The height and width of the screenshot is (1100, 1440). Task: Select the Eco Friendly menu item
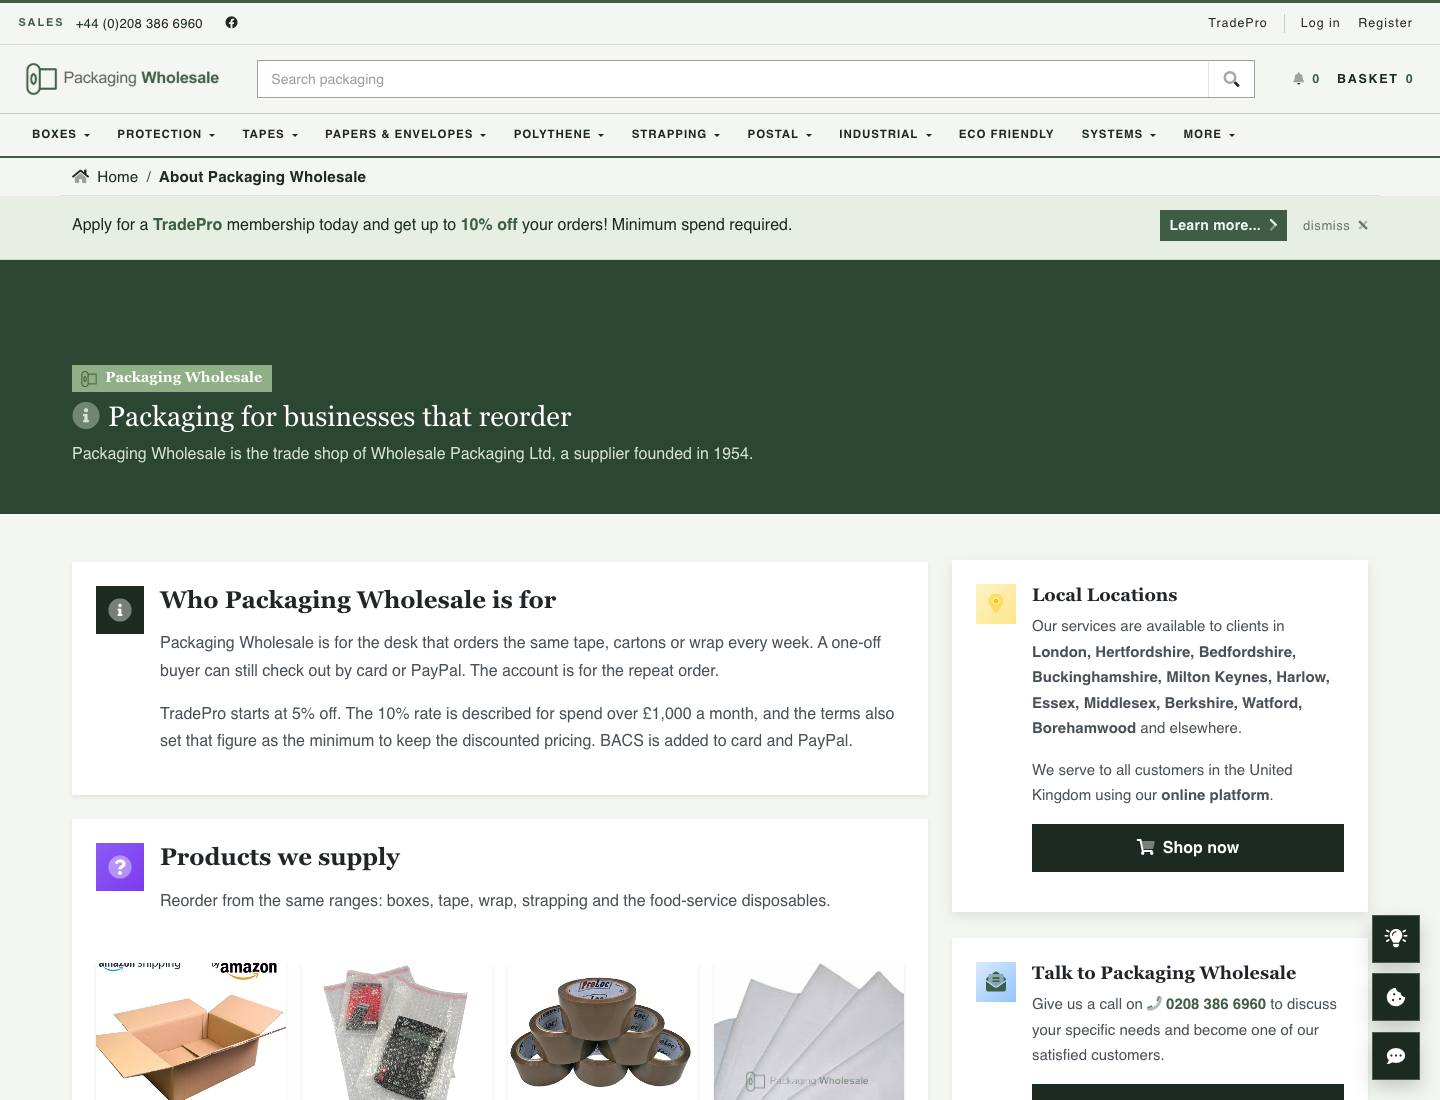click(x=1006, y=134)
